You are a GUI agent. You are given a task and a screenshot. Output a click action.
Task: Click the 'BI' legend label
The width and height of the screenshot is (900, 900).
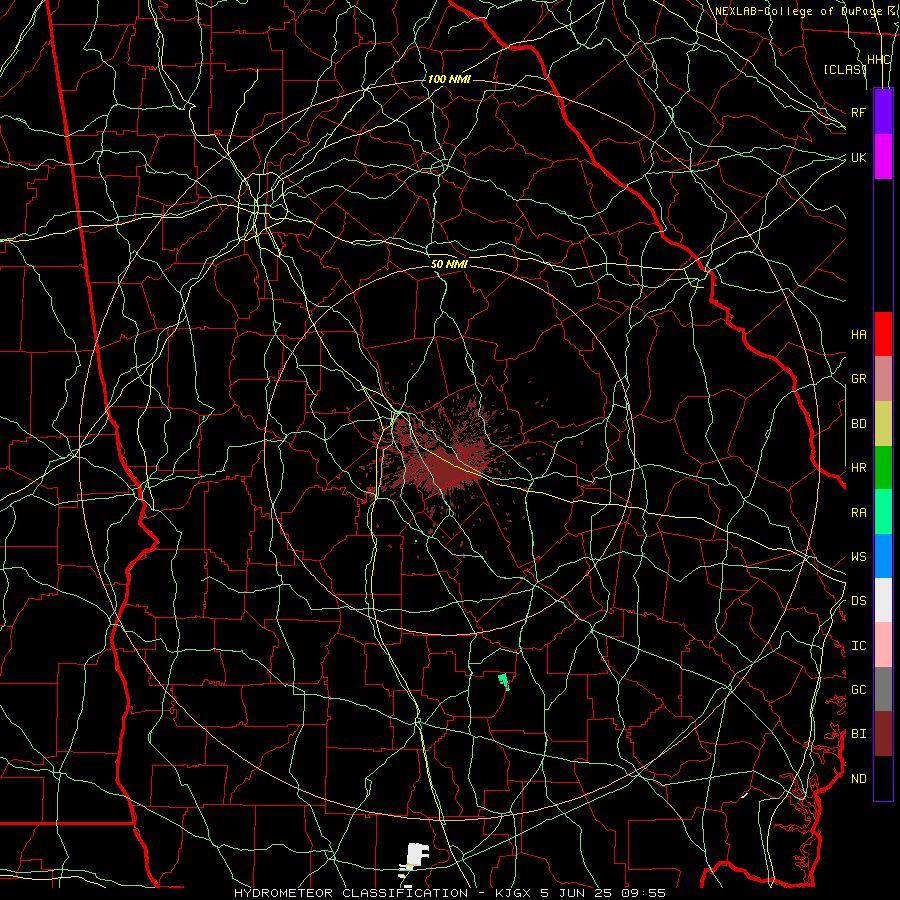click(859, 734)
